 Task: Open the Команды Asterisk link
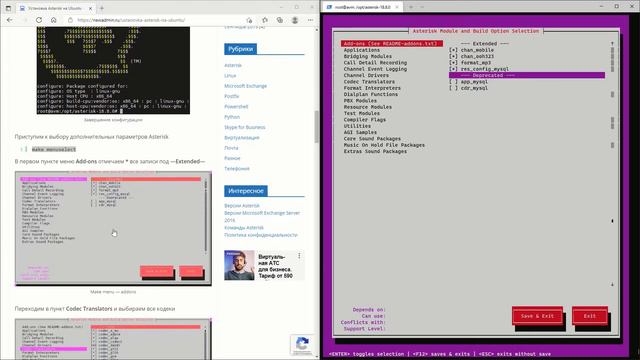pos(244,228)
